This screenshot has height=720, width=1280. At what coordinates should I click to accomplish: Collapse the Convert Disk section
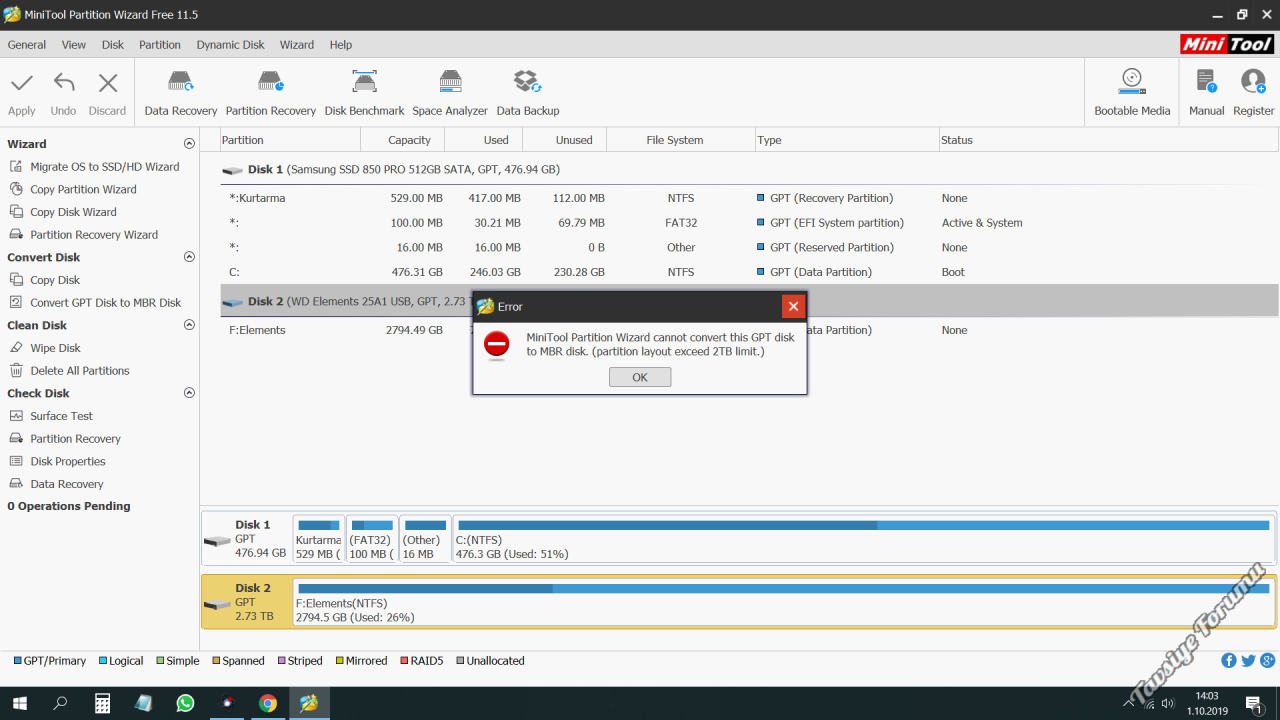[x=189, y=257]
